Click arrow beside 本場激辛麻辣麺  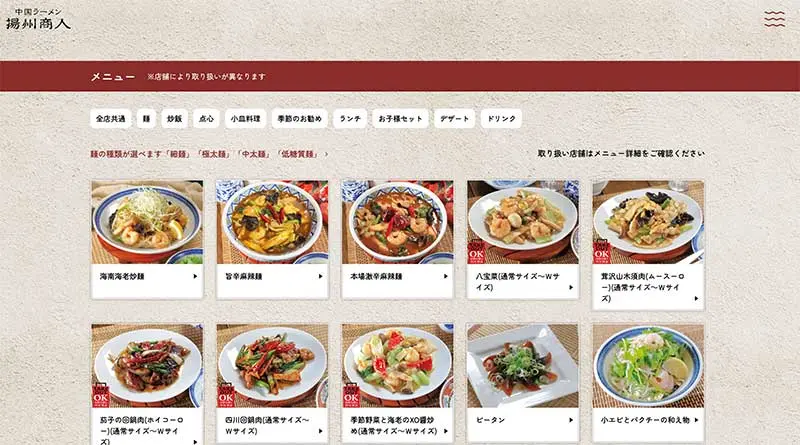click(x=445, y=276)
